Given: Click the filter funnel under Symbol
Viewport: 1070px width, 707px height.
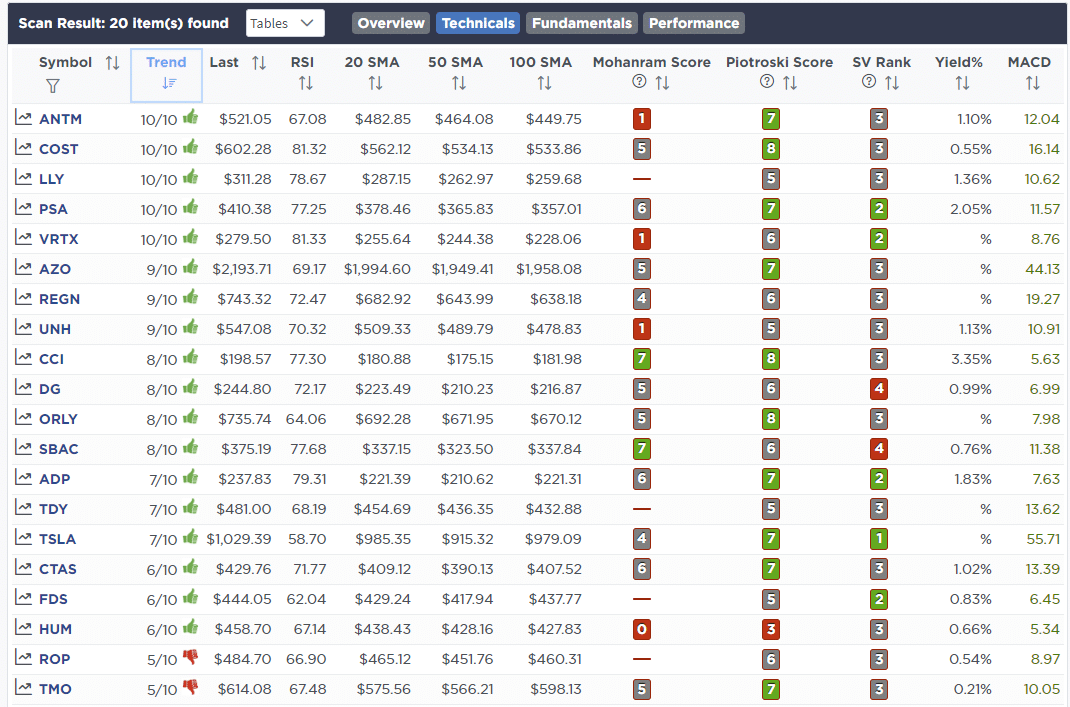Looking at the screenshot, I should pos(52,86).
